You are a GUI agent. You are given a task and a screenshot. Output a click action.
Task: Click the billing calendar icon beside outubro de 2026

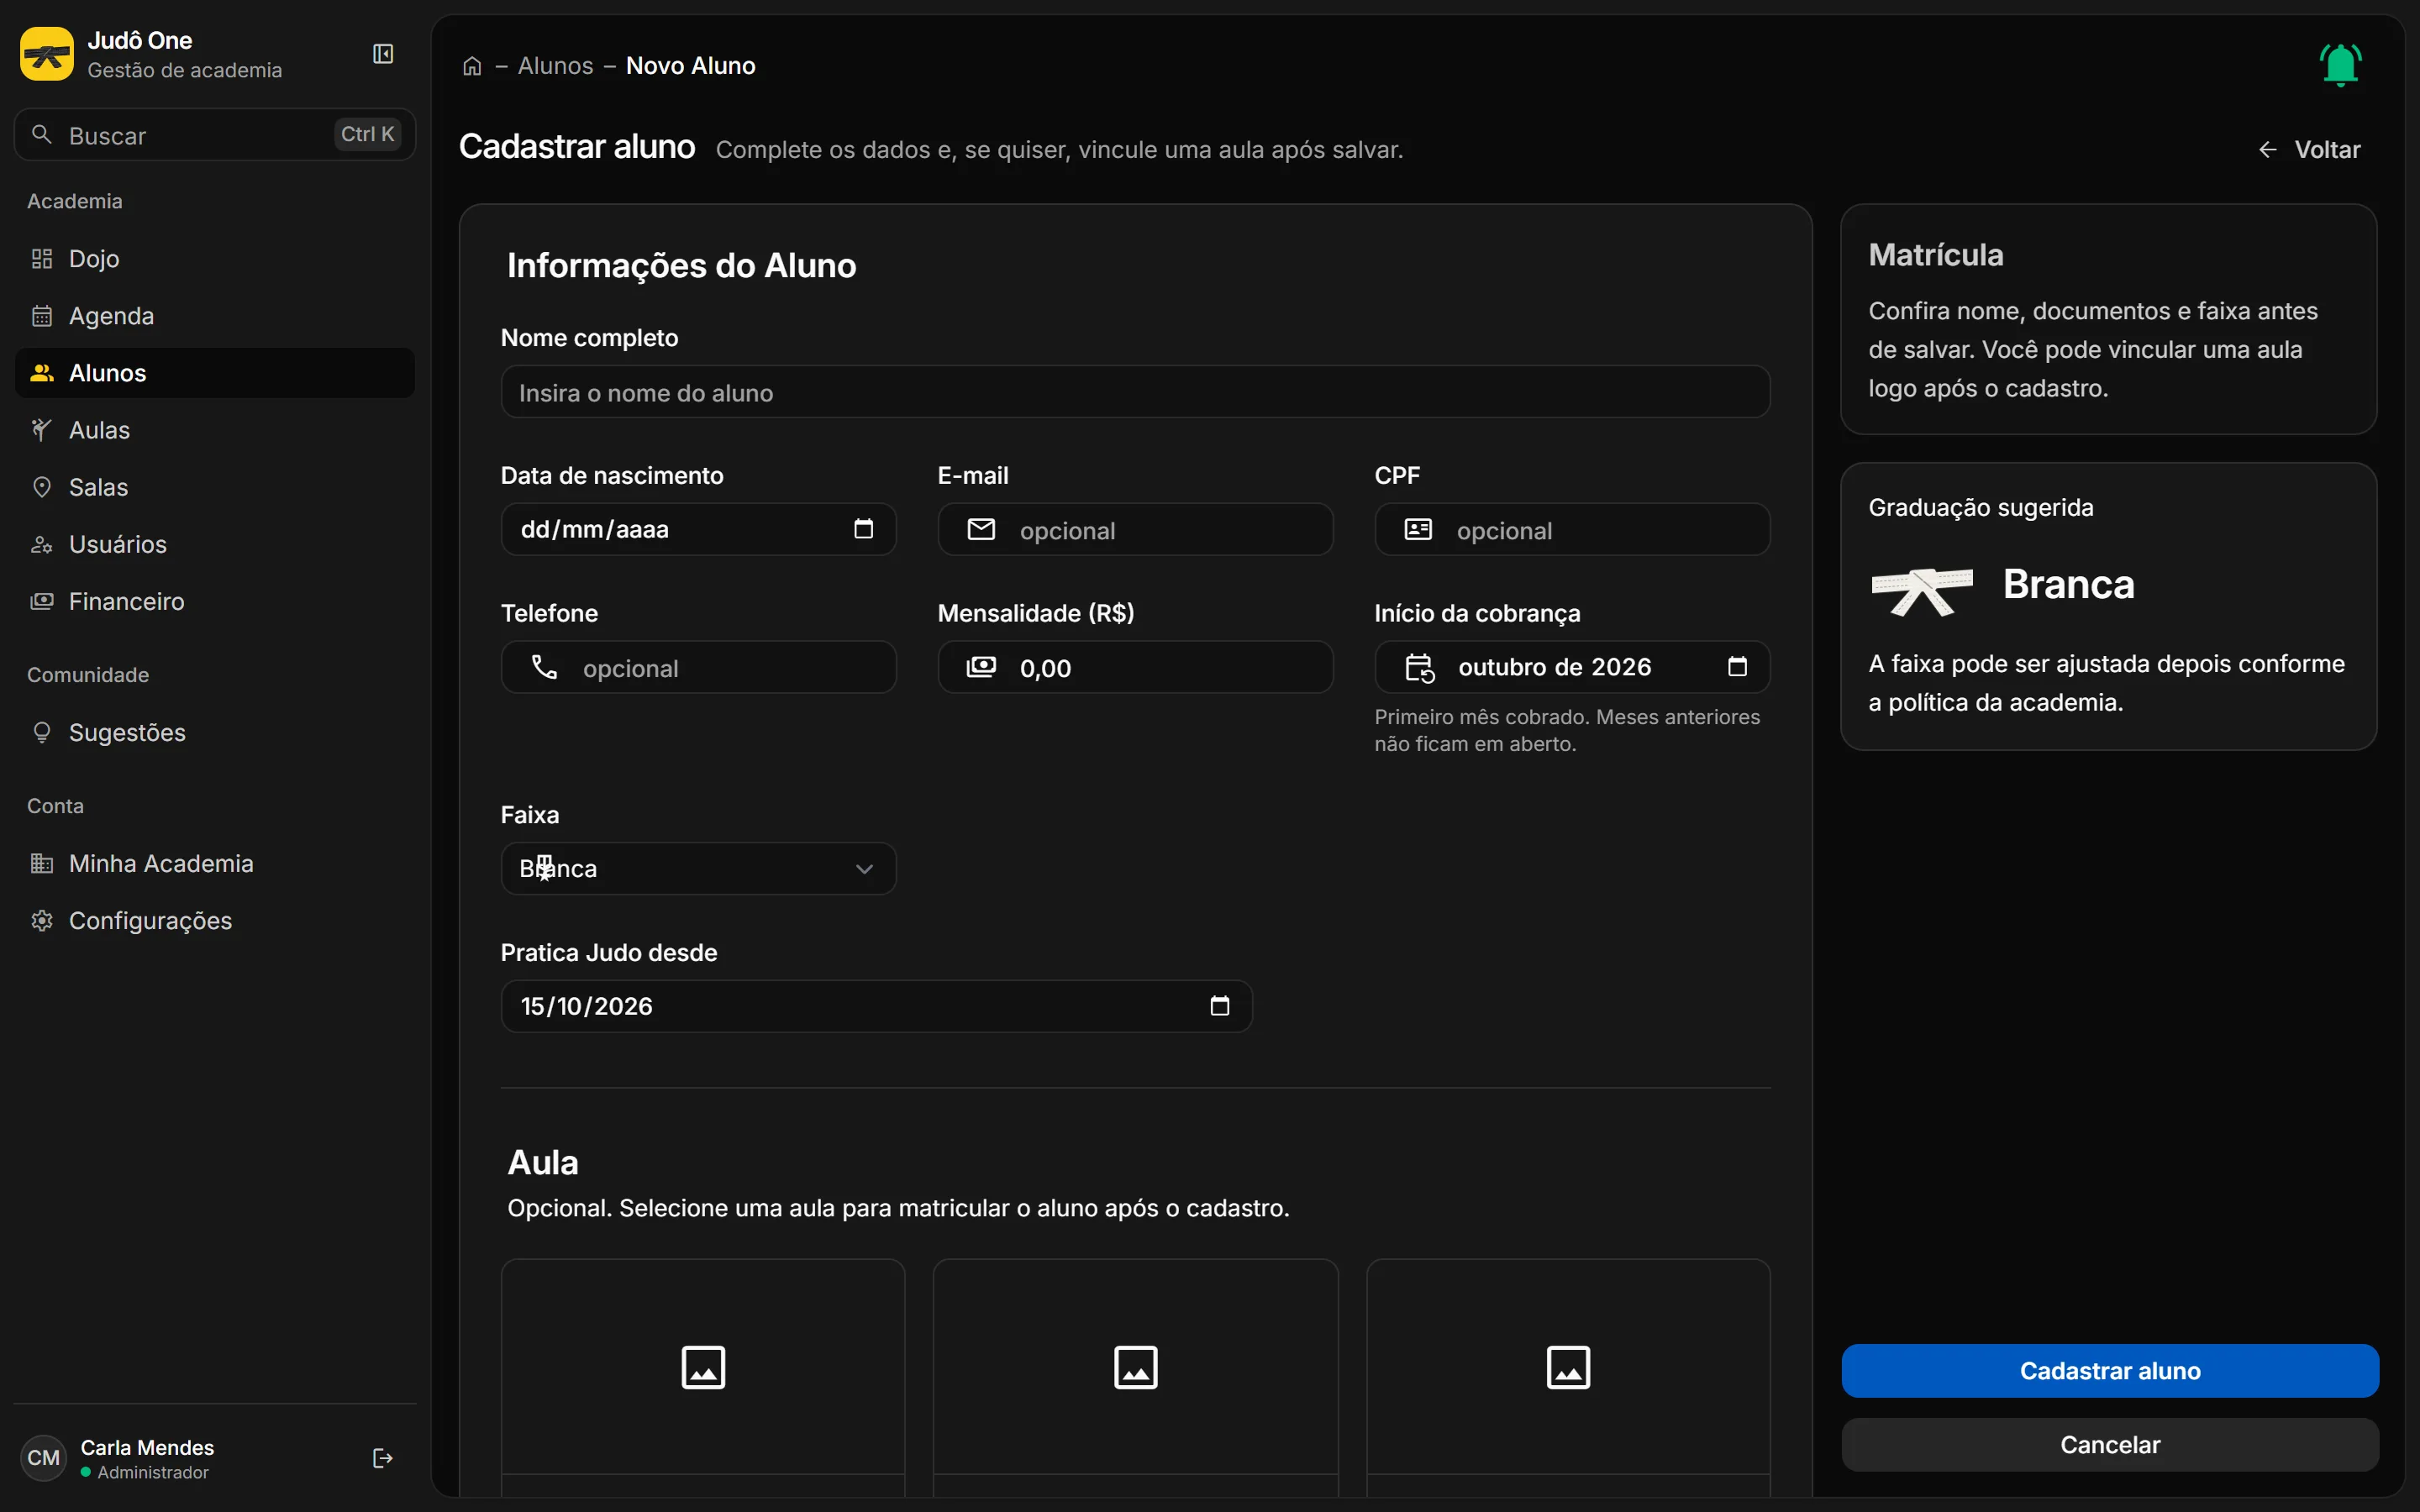(1421, 667)
